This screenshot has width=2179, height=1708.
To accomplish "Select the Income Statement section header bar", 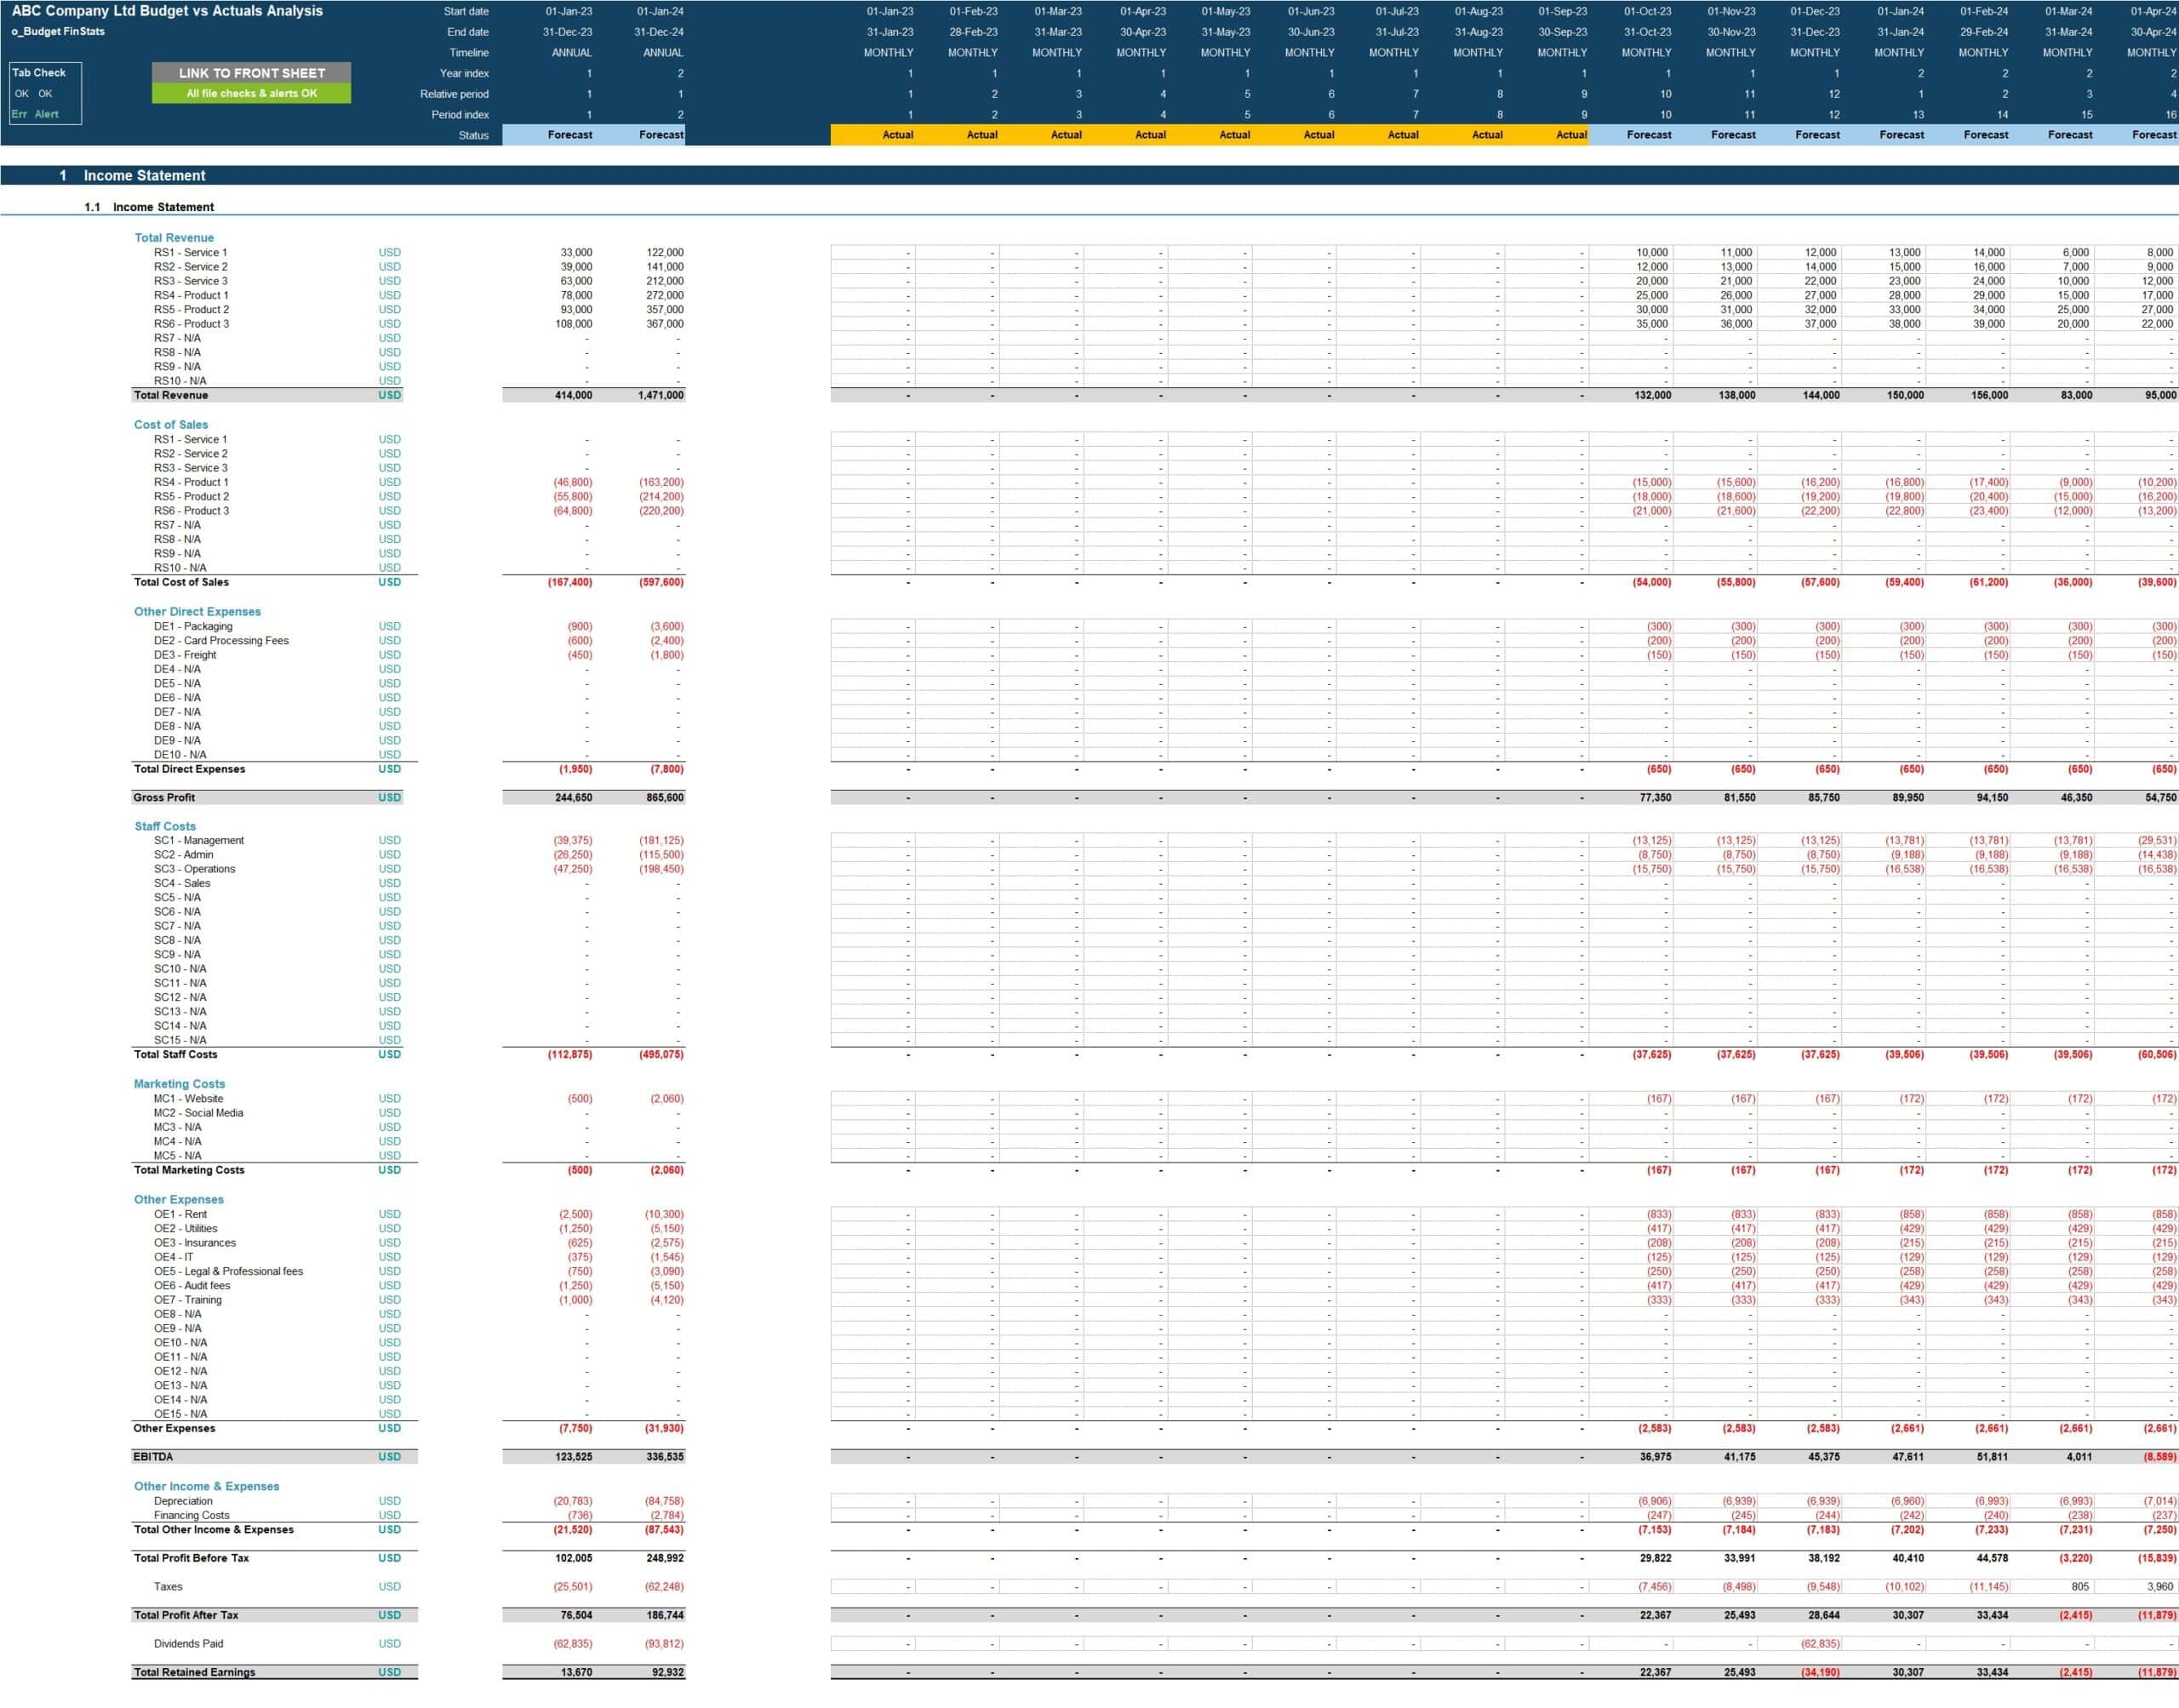I will click(x=144, y=175).
